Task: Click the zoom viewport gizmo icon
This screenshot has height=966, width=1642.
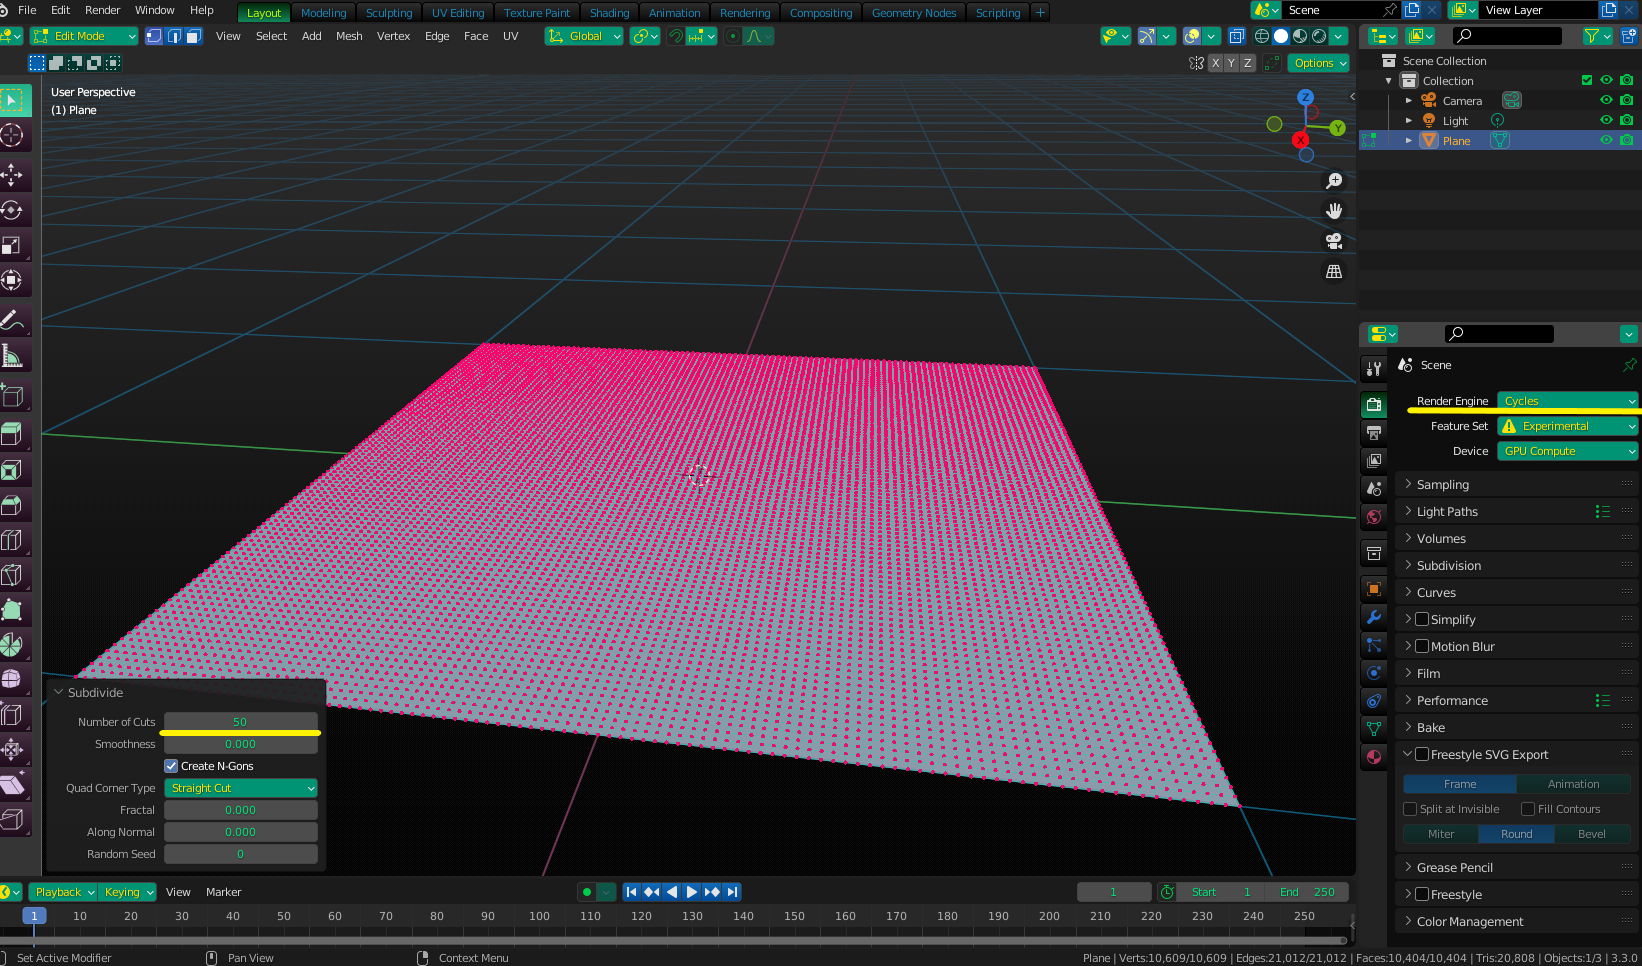Action: point(1334,181)
